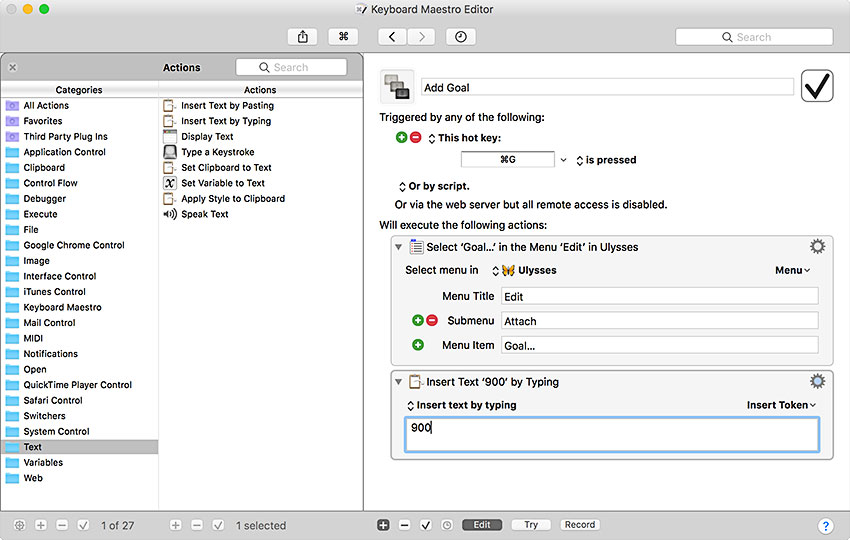The height and width of the screenshot is (540, 850).
Task: Click the Try button
Action: tap(530, 525)
